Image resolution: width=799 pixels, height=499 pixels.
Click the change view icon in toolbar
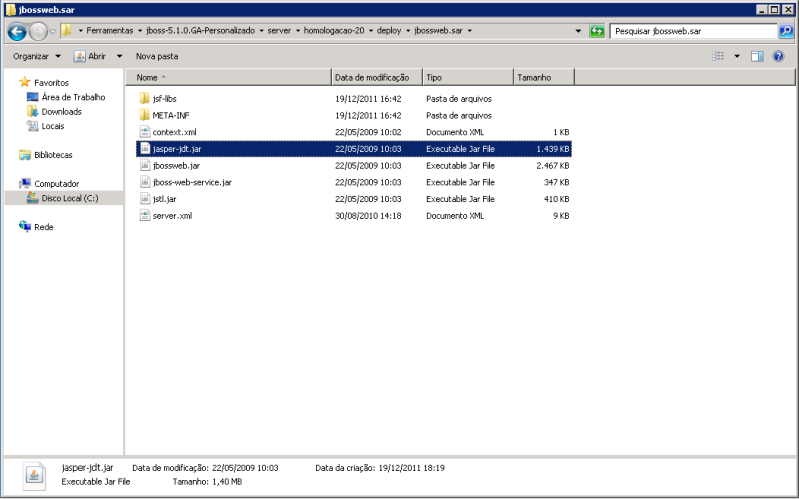coord(718,57)
